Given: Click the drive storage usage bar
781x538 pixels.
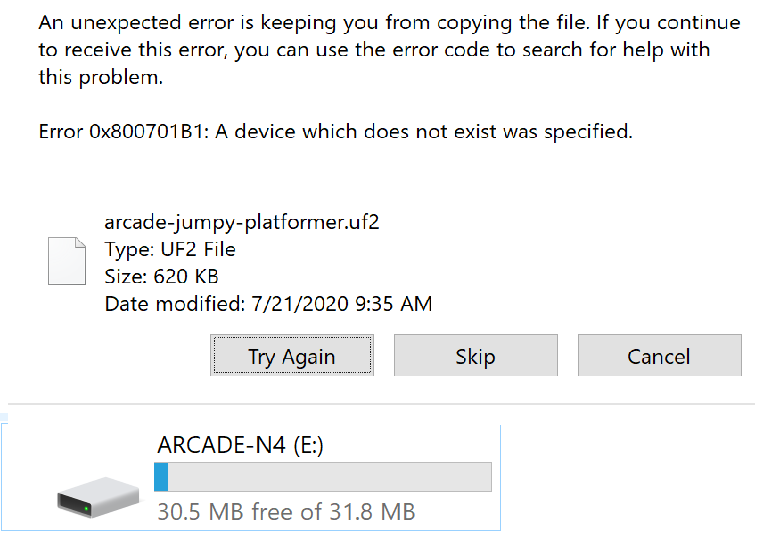Looking at the screenshot, I should (x=323, y=477).
